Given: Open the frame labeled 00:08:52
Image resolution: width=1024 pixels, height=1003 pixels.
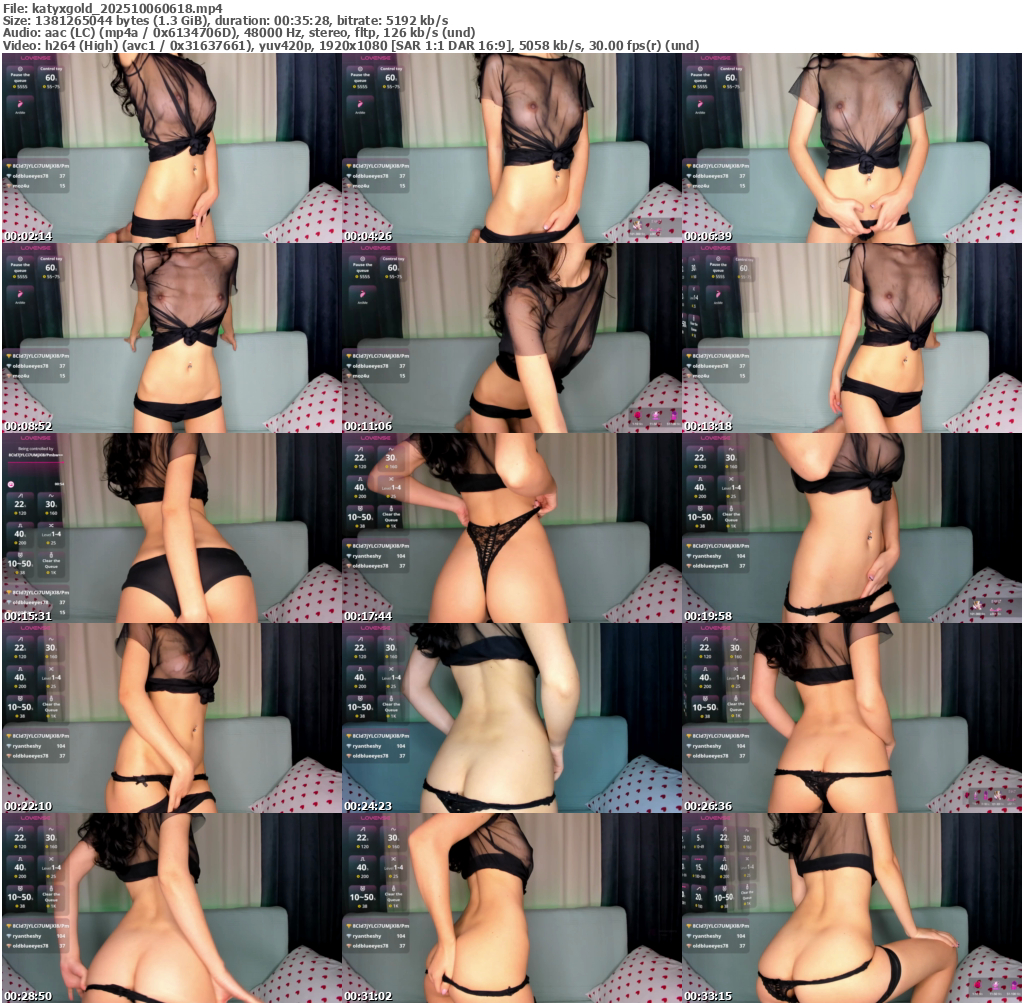Looking at the screenshot, I should pos(171,338).
